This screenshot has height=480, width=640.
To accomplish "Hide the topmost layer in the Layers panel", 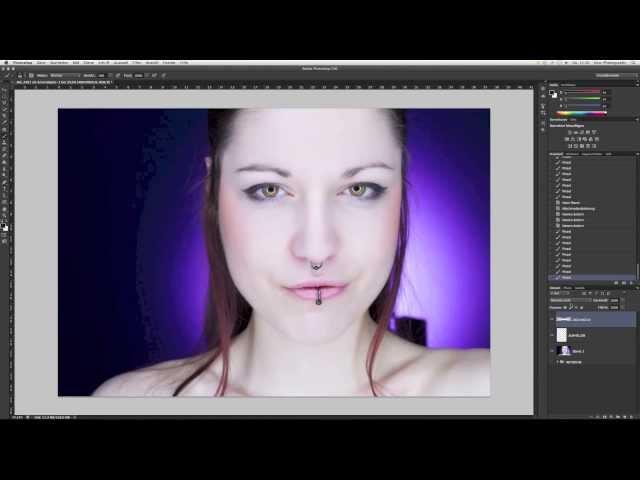I will (x=552, y=320).
